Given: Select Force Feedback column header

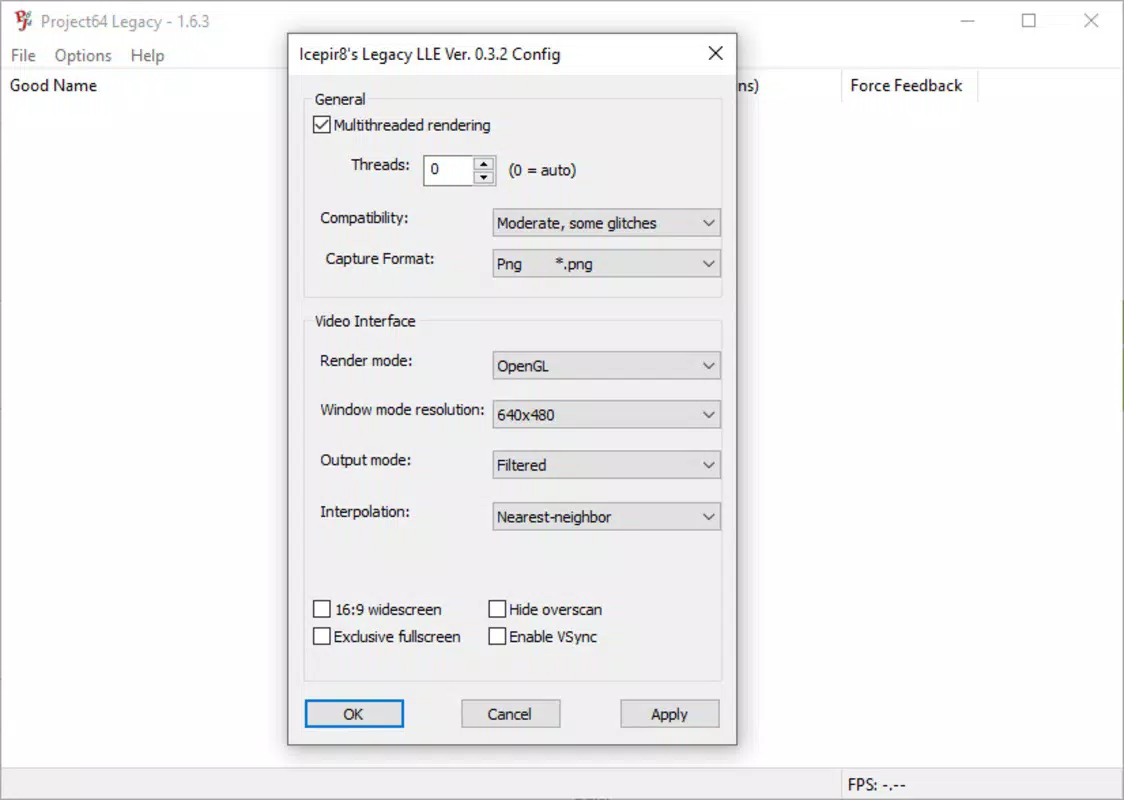Looking at the screenshot, I should tap(906, 85).
